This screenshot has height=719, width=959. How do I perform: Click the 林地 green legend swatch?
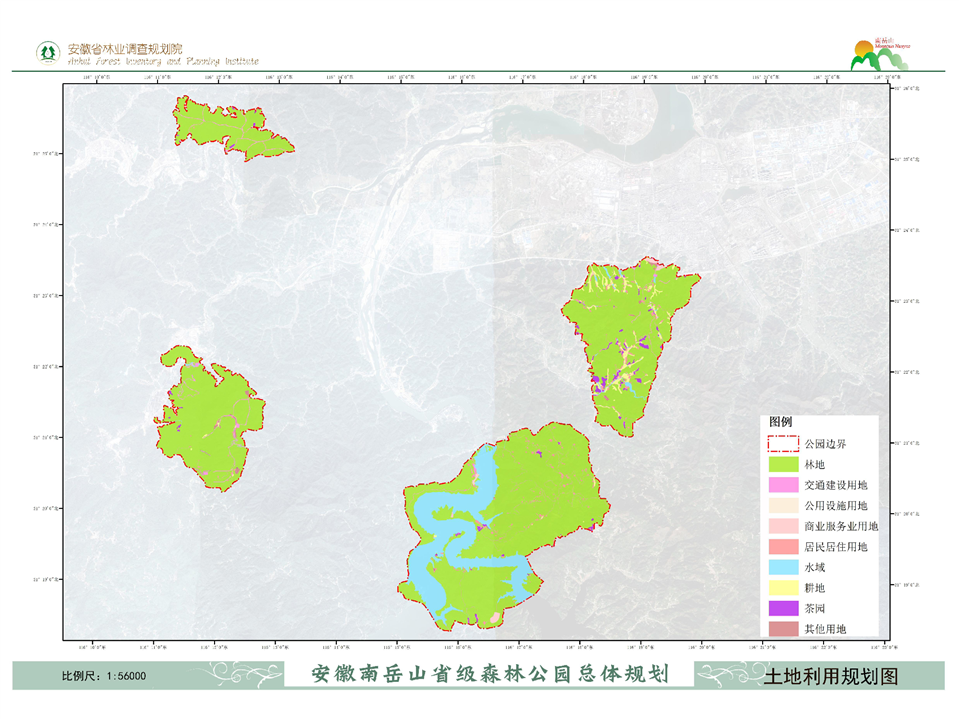click(783, 465)
